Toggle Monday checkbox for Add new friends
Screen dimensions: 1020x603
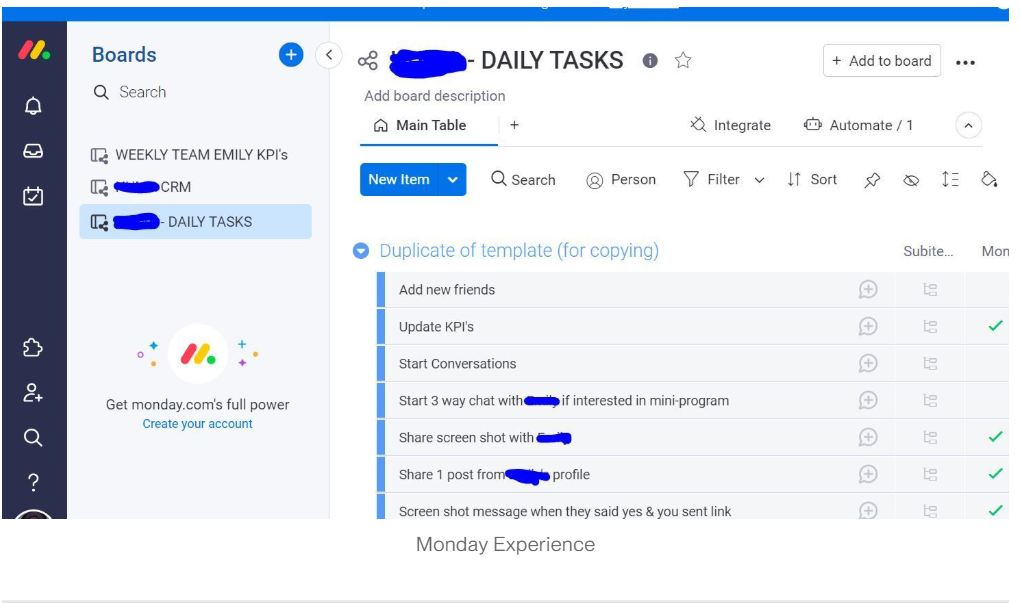(987, 289)
